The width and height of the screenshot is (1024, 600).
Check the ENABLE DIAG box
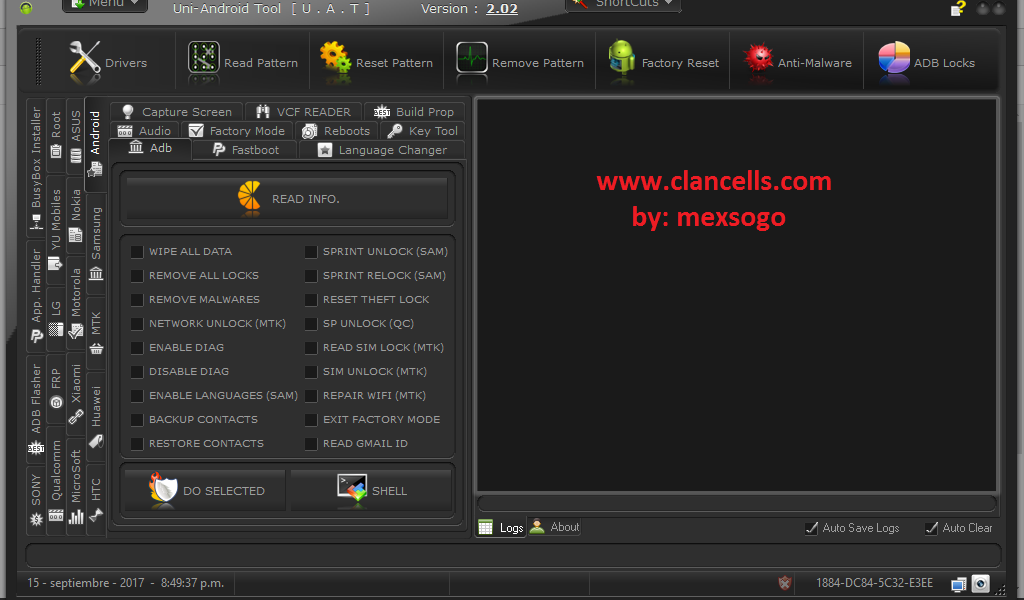point(137,348)
